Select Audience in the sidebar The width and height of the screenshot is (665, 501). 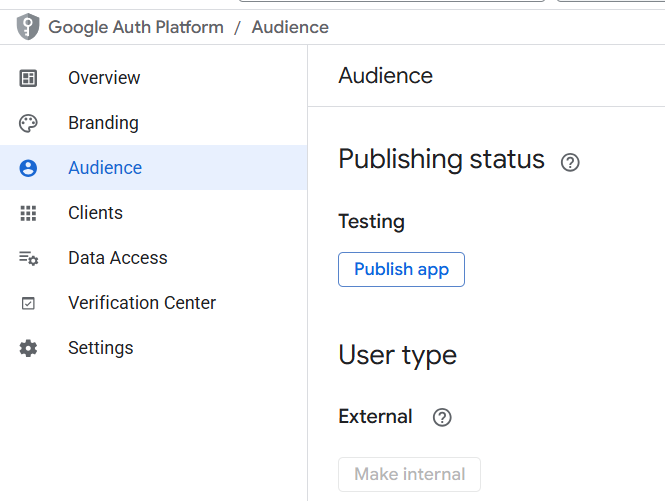point(154,168)
